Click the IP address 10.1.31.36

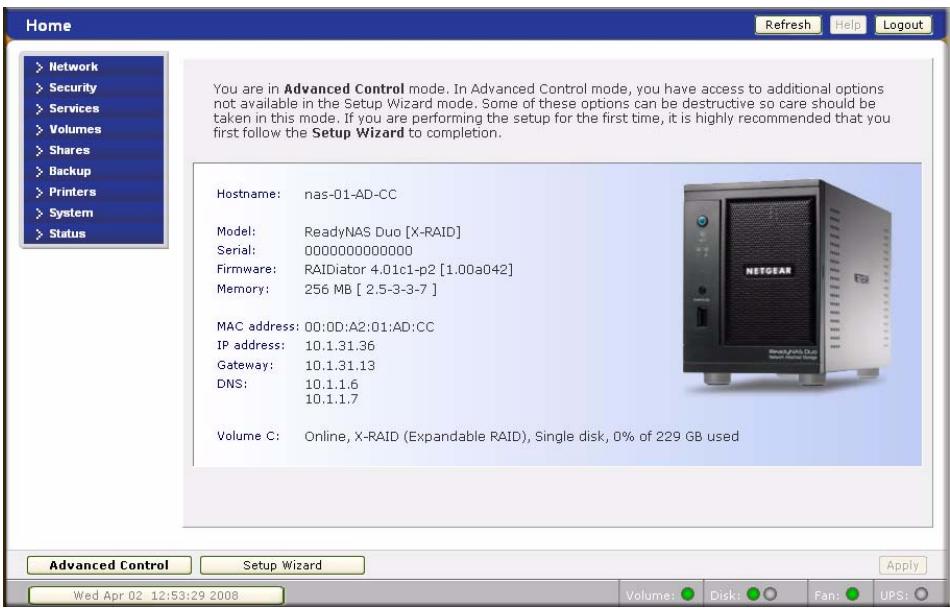point(339,346)
